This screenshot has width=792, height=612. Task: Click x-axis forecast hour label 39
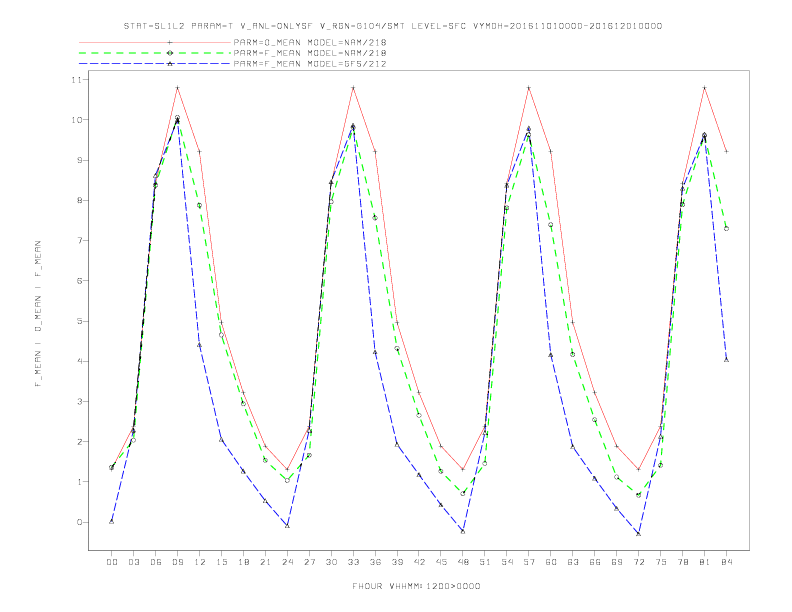pos(397,562)
